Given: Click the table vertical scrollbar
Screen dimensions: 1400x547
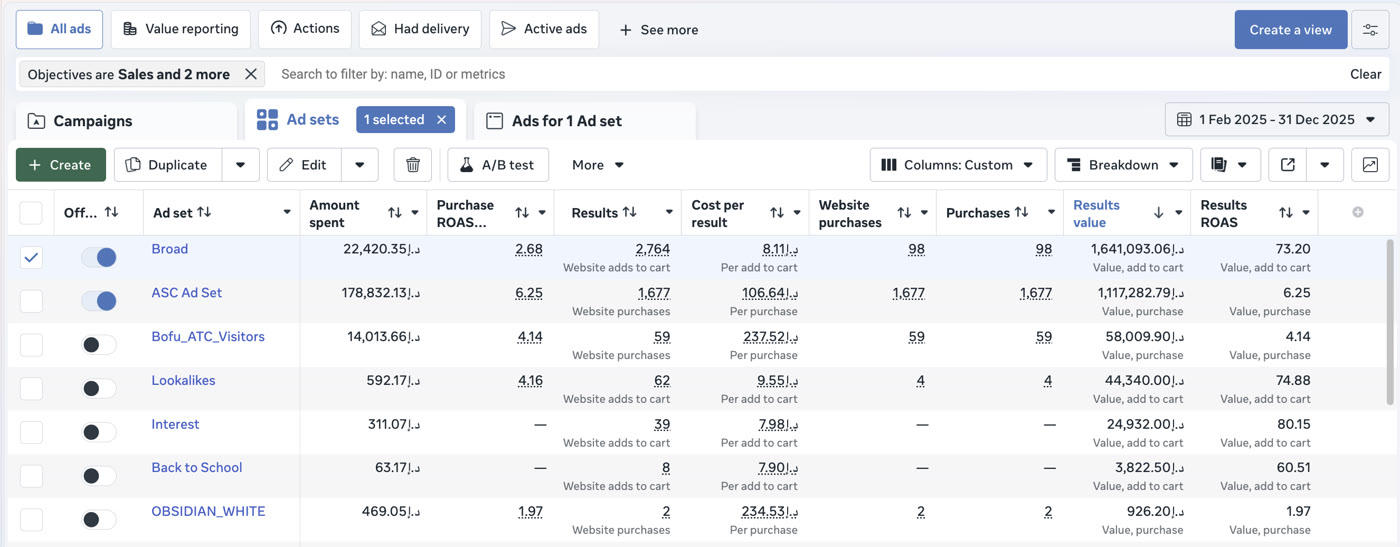Looking at the screenshot, I should point(1389,322).
